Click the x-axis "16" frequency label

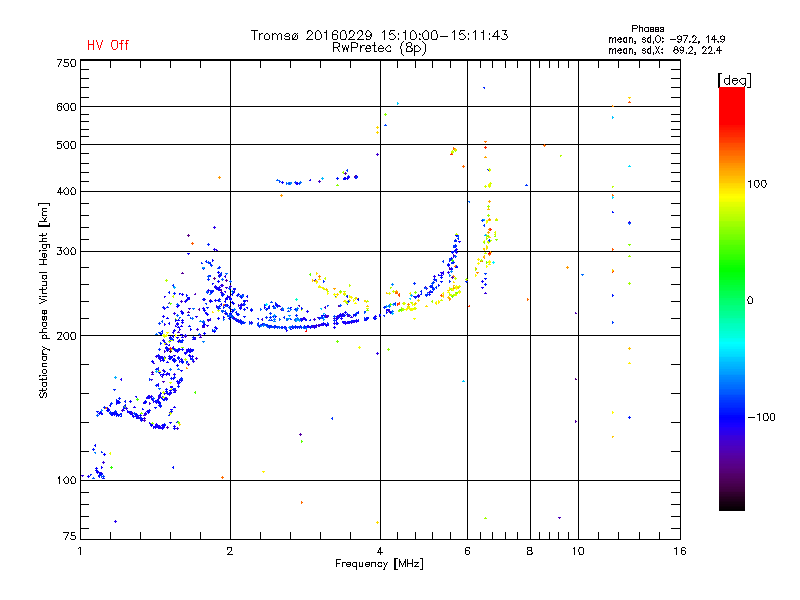680,551
